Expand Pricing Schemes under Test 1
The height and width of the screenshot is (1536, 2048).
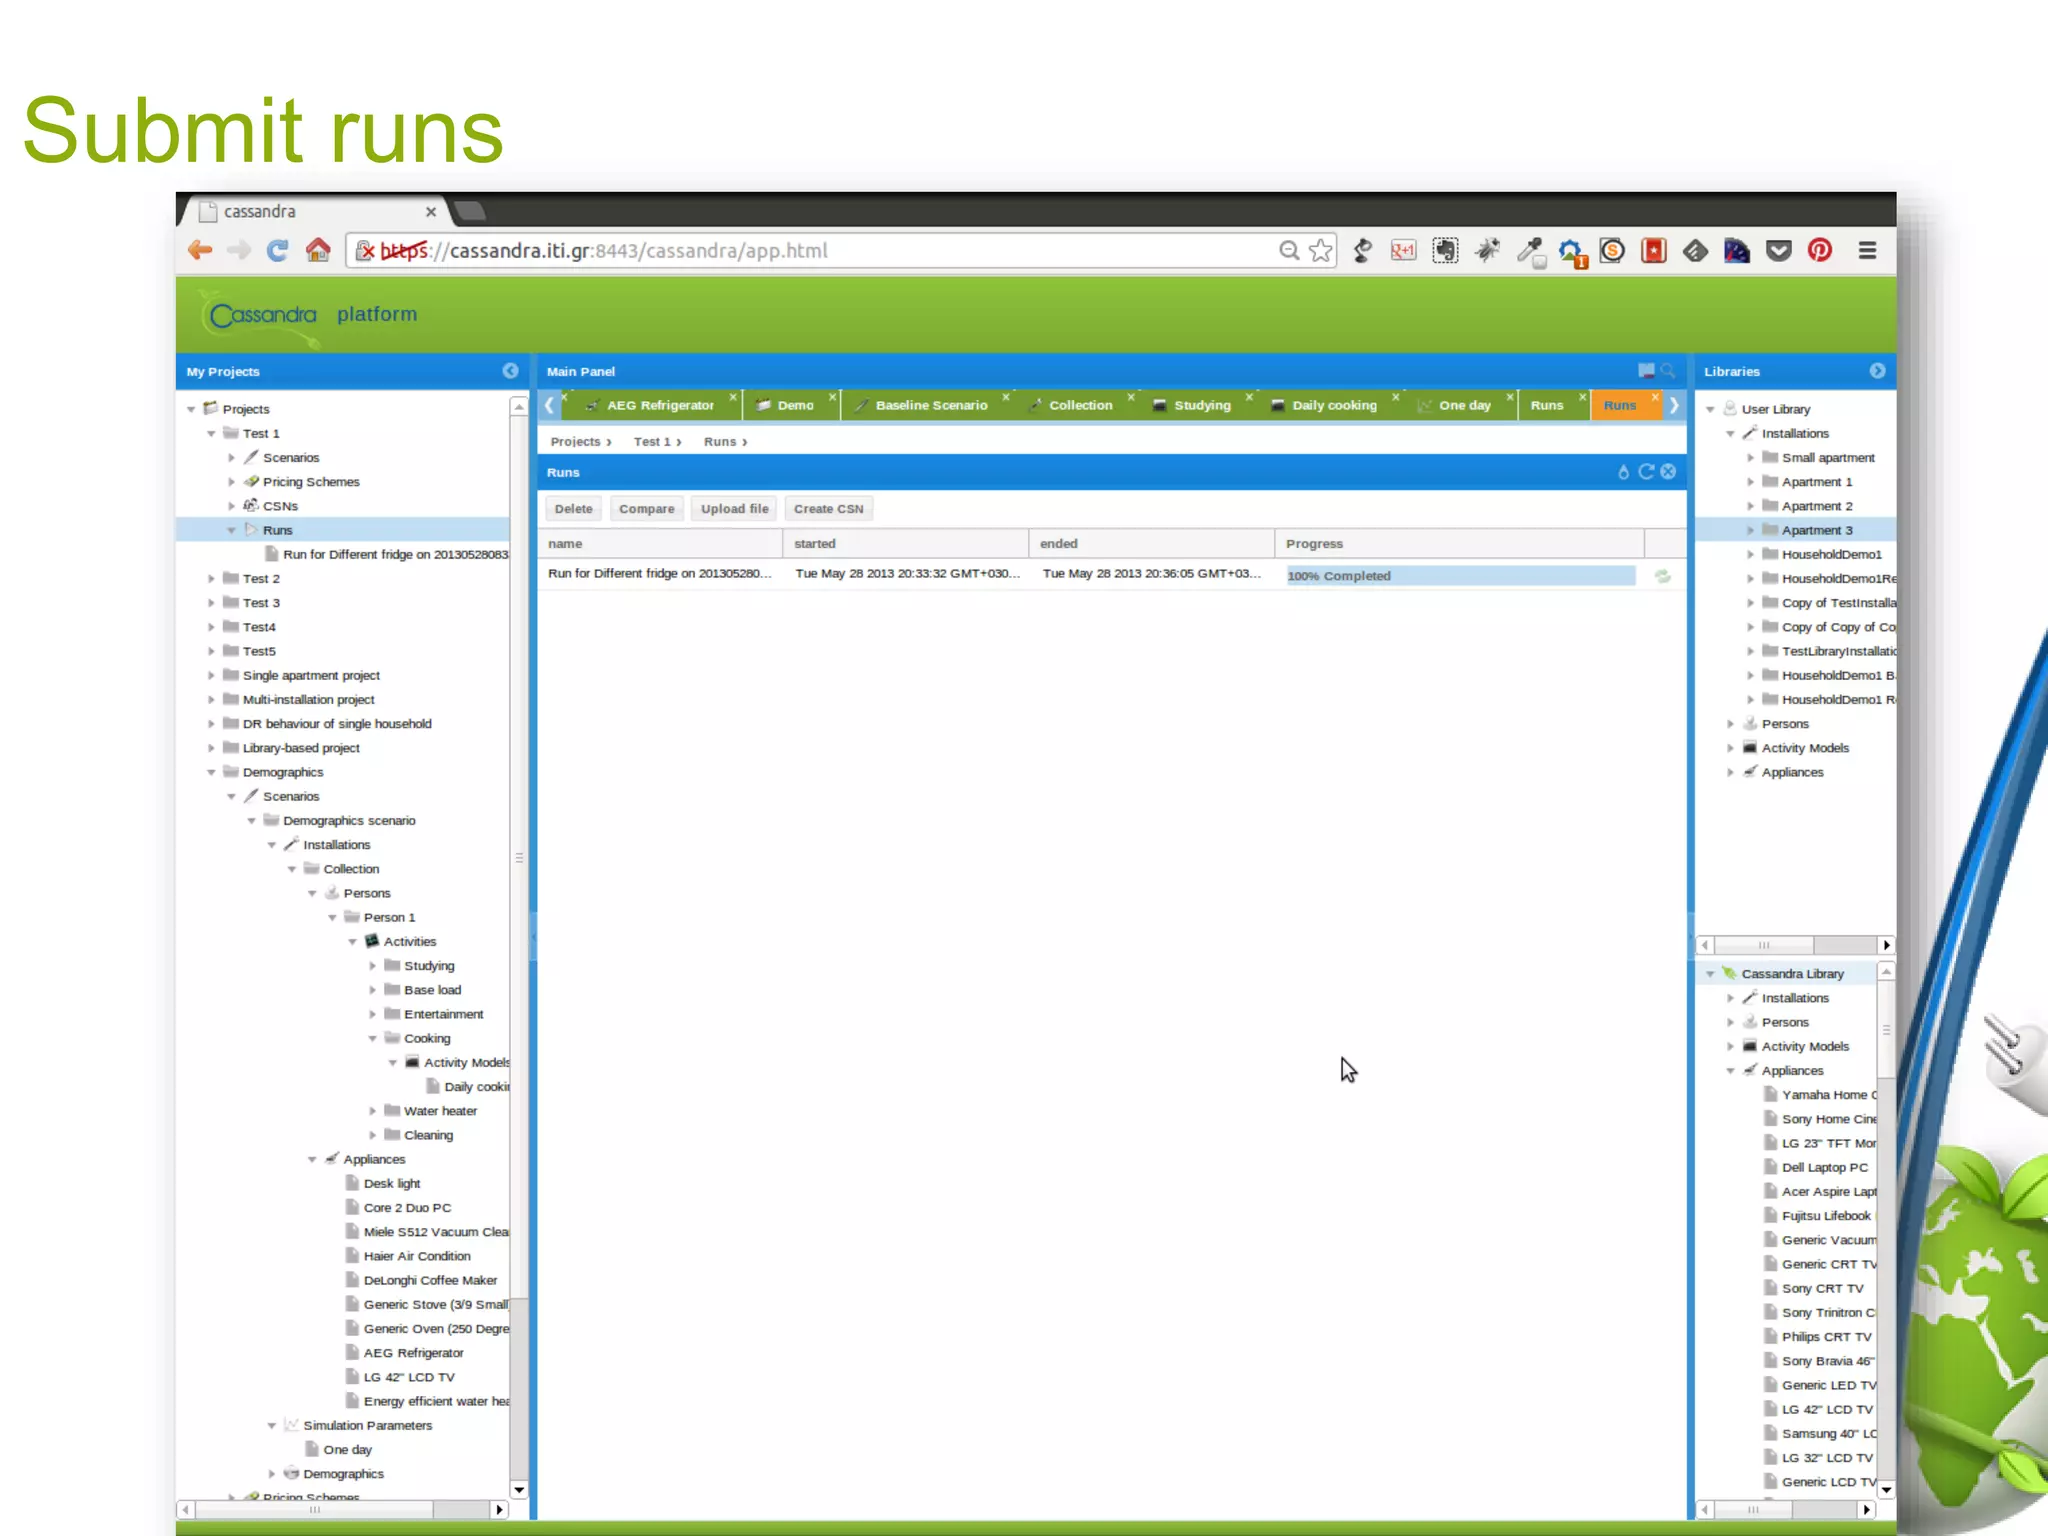(x=231, y=482)
